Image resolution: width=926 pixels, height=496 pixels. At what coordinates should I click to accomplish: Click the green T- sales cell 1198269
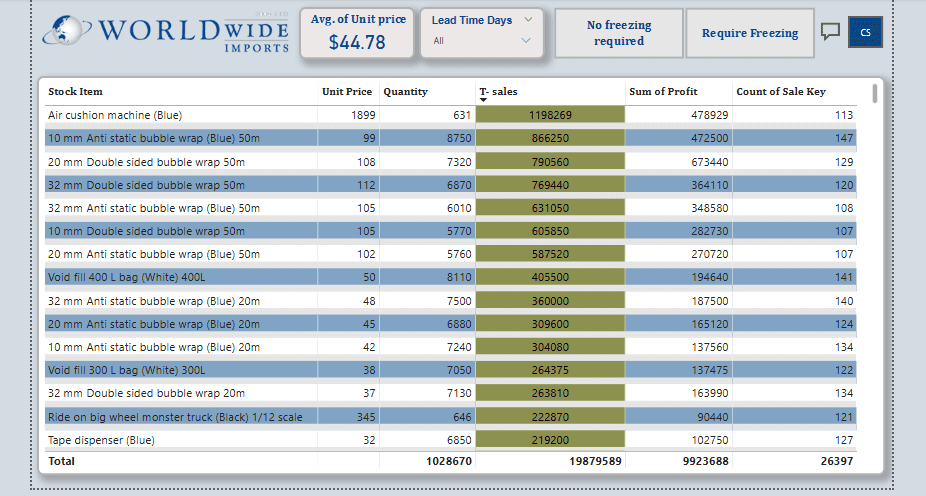(550, 115)
